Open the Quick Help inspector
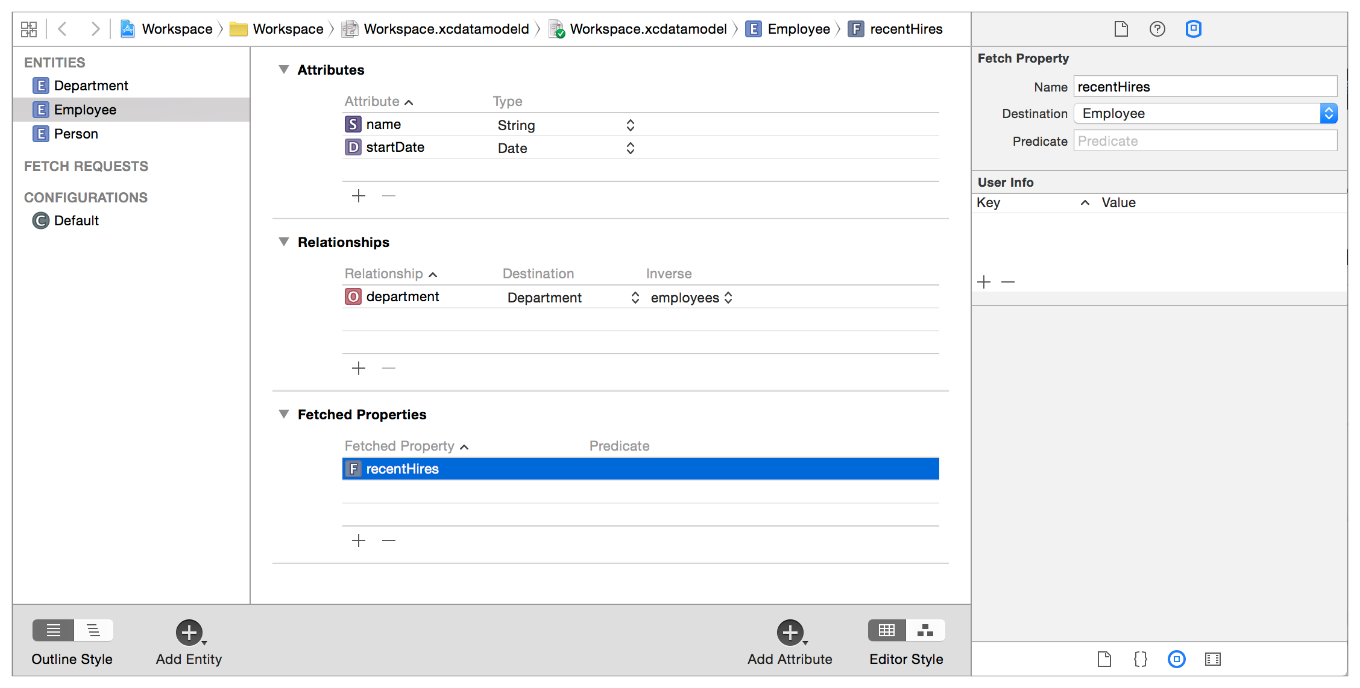The width and height of the screenshot is (1360, 688). coord(1157,29)
